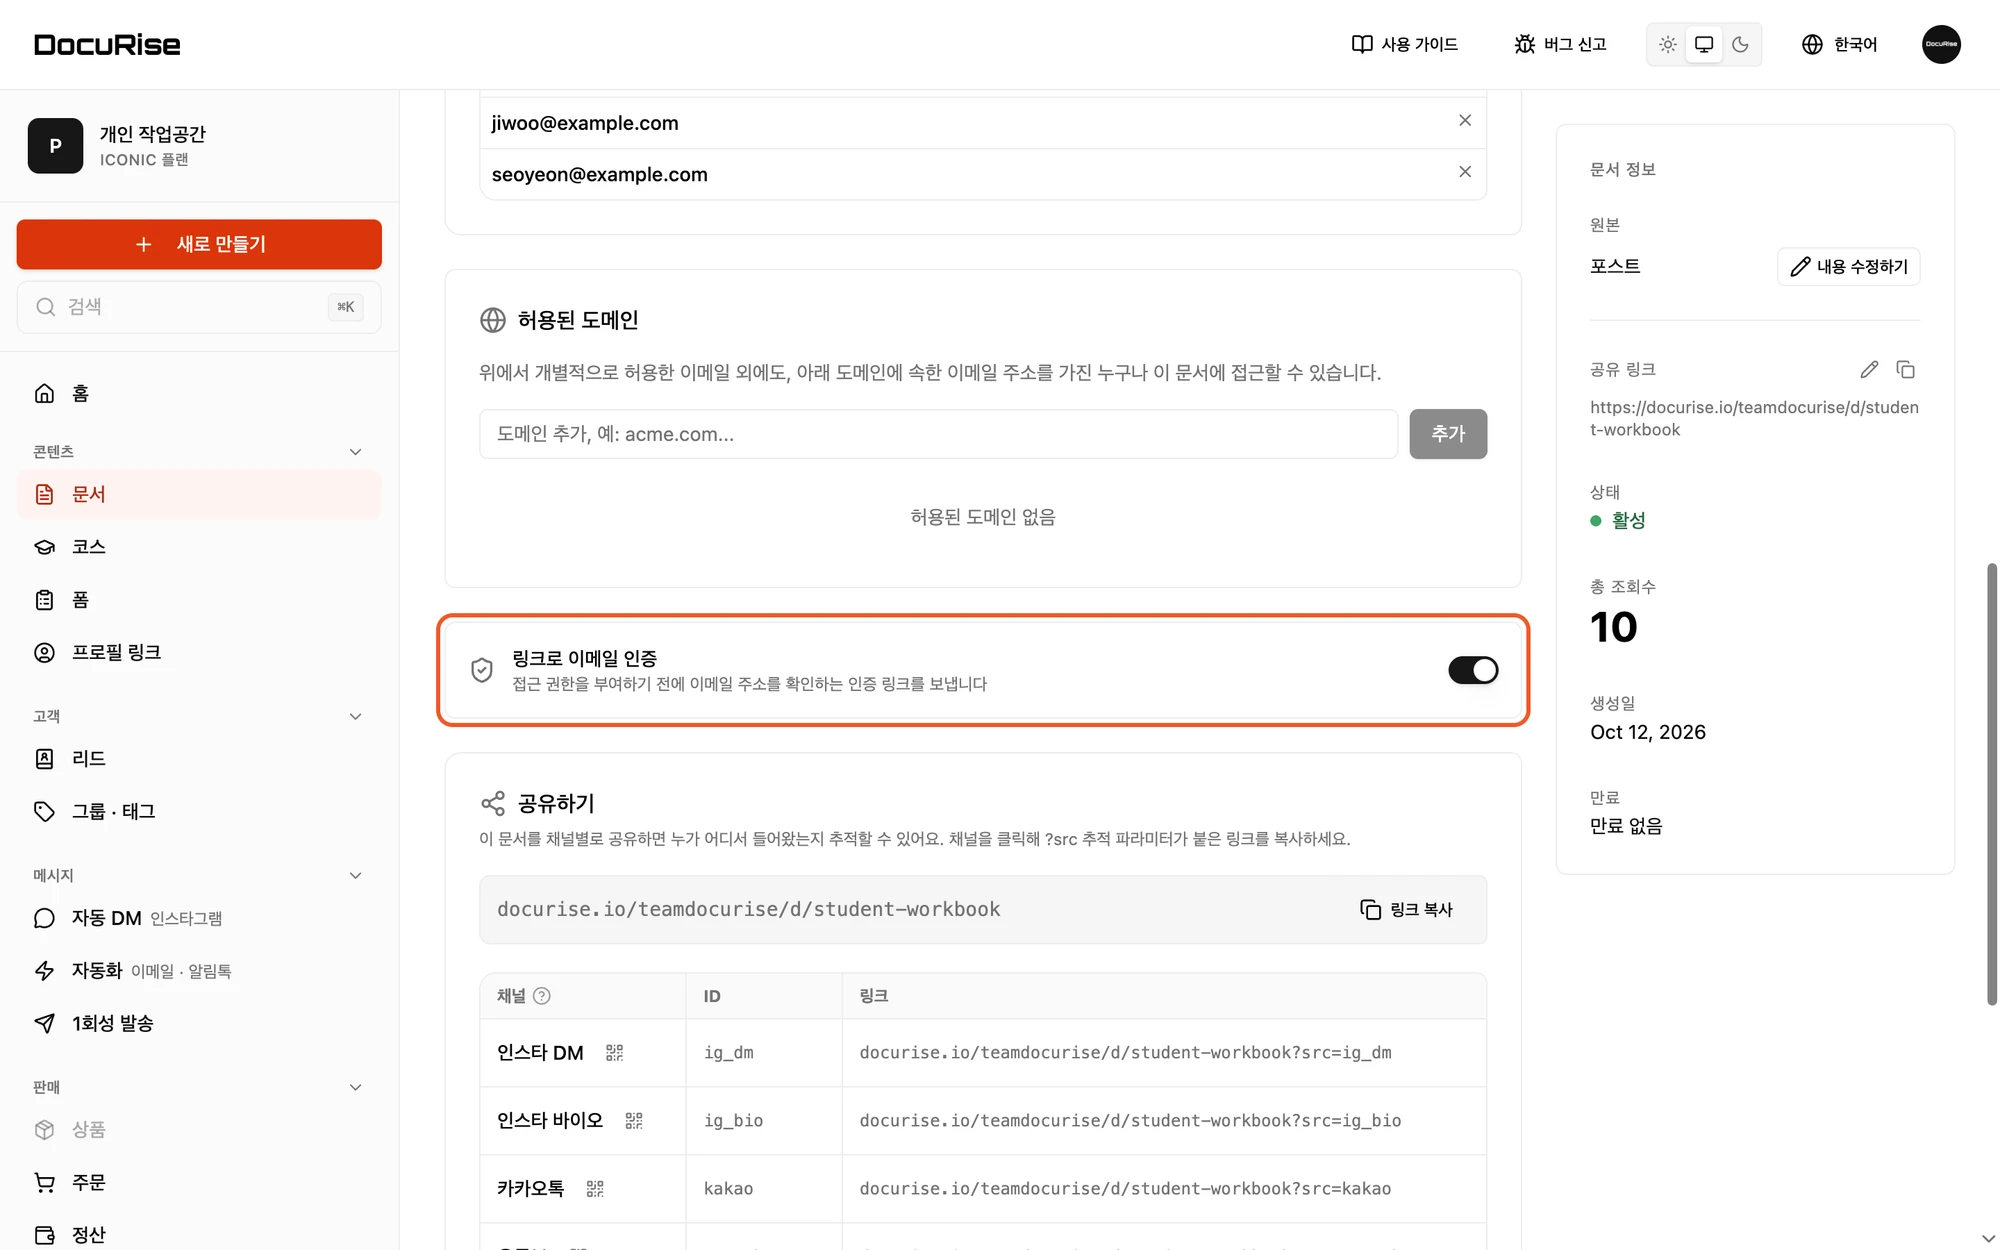Open 주문 in sidebar

[199, 1182]
